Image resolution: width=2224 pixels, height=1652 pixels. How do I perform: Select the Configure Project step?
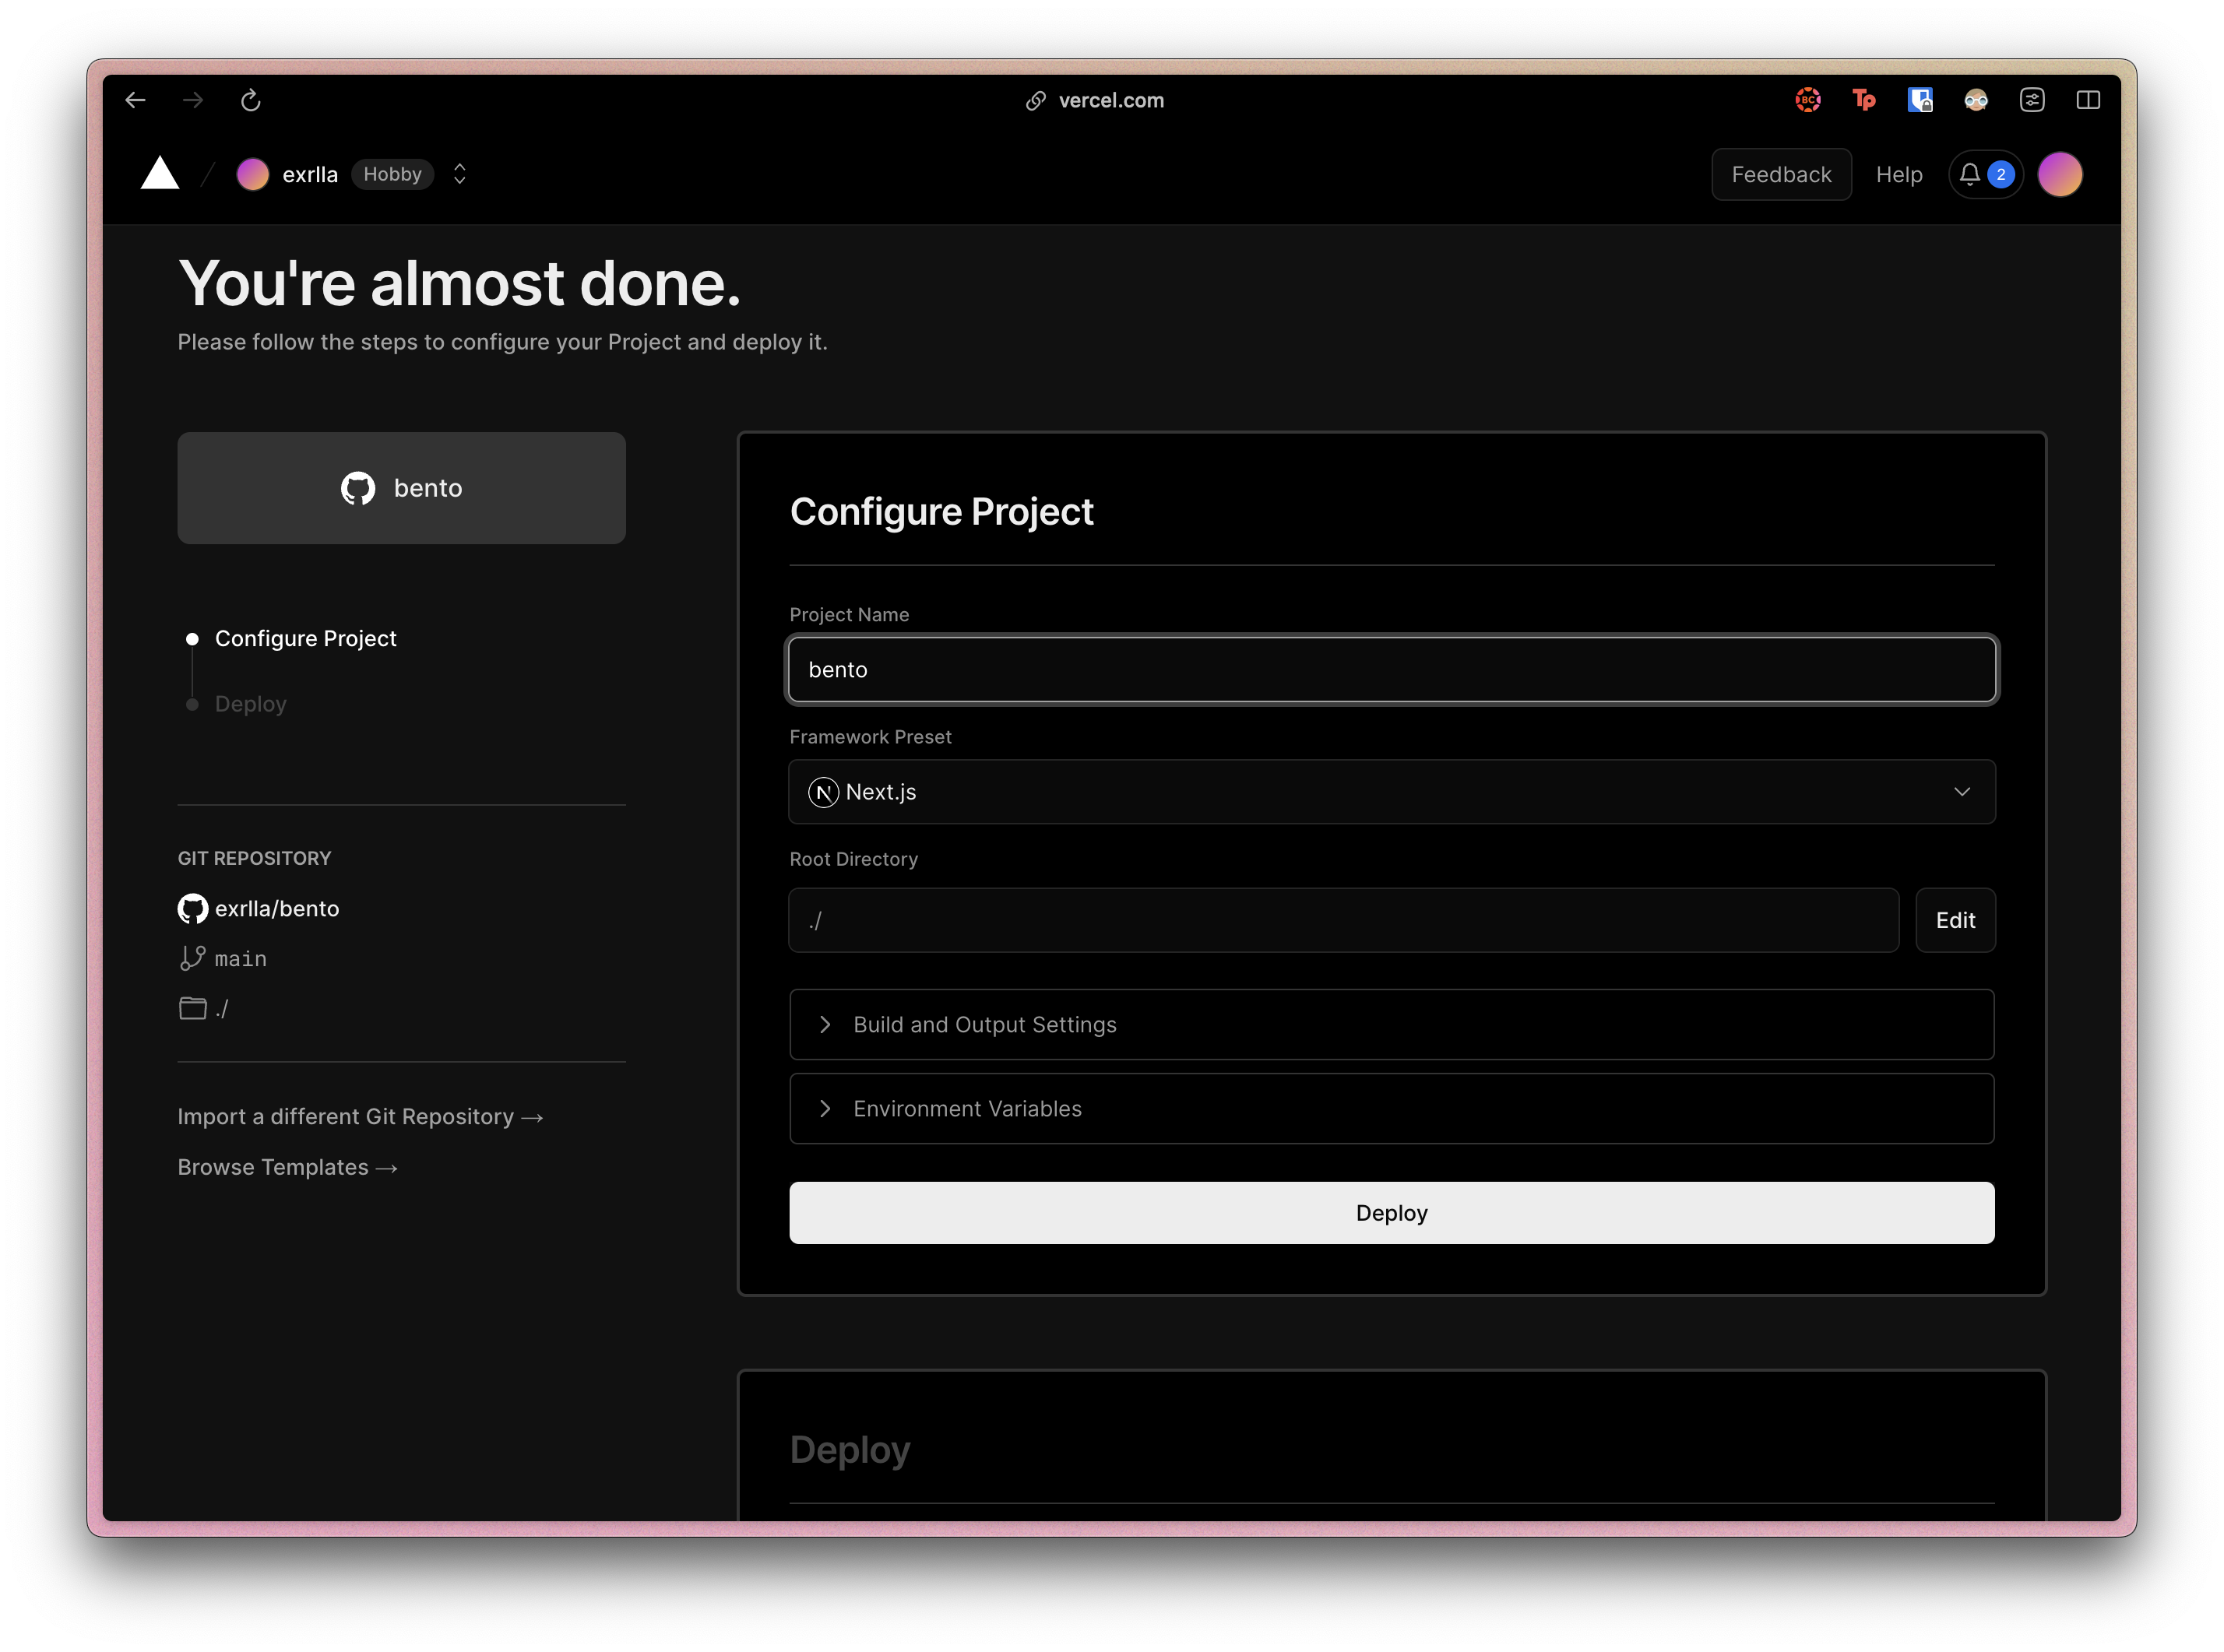[x=305, y=638]
